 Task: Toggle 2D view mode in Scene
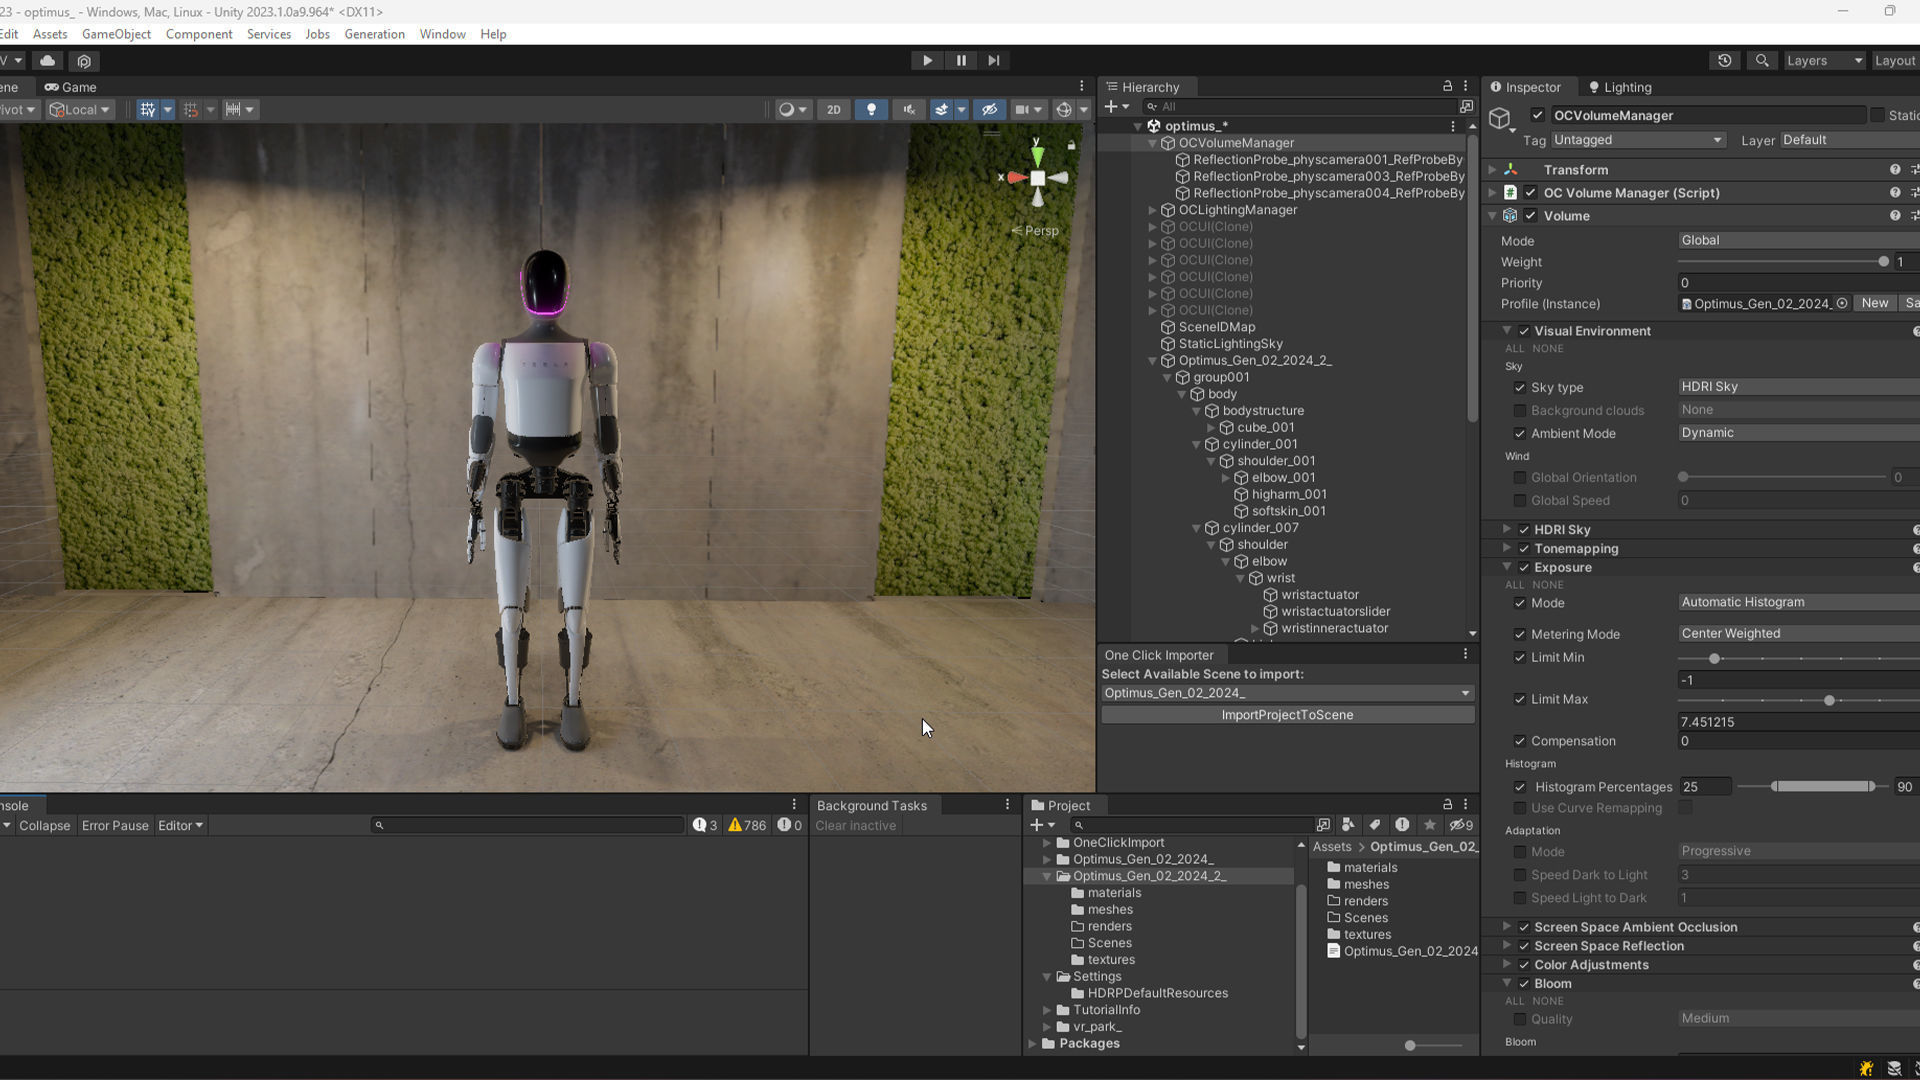[x=833, y=110]
